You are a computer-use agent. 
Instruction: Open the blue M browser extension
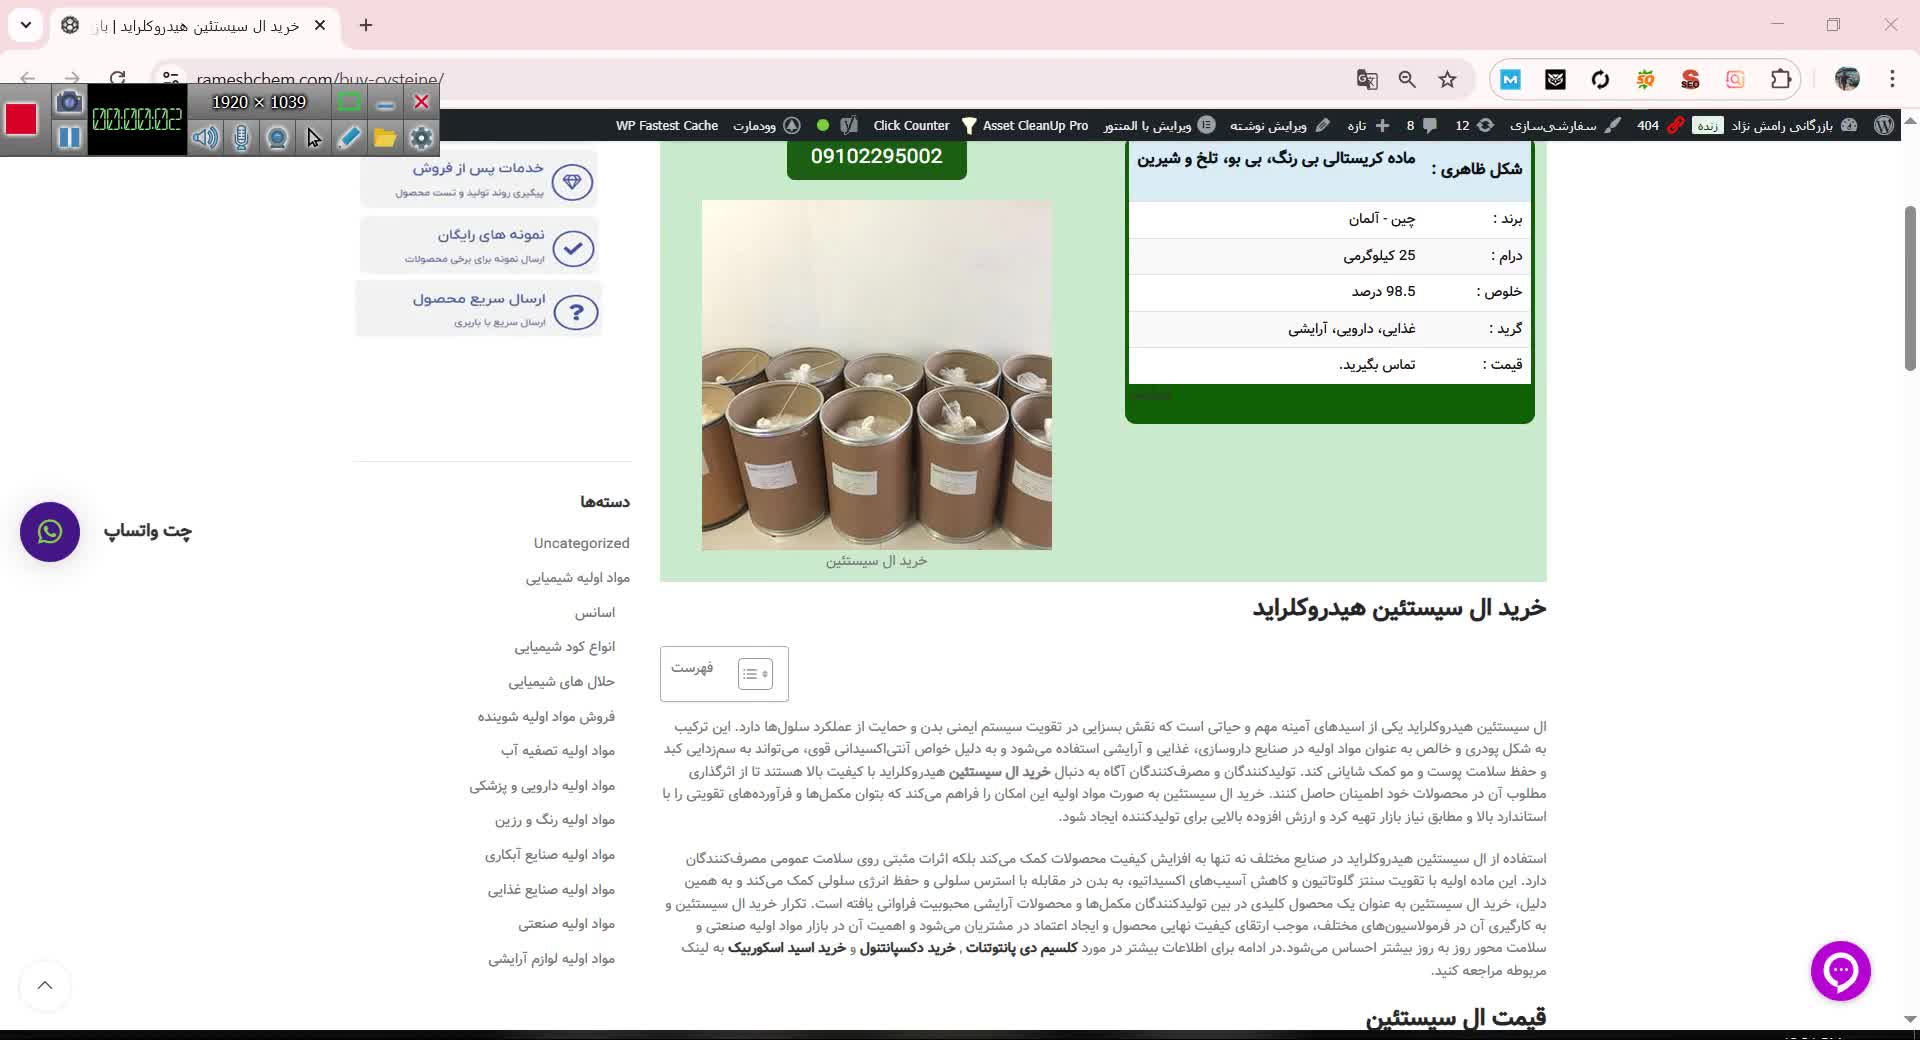click(x=1510, y=79)
